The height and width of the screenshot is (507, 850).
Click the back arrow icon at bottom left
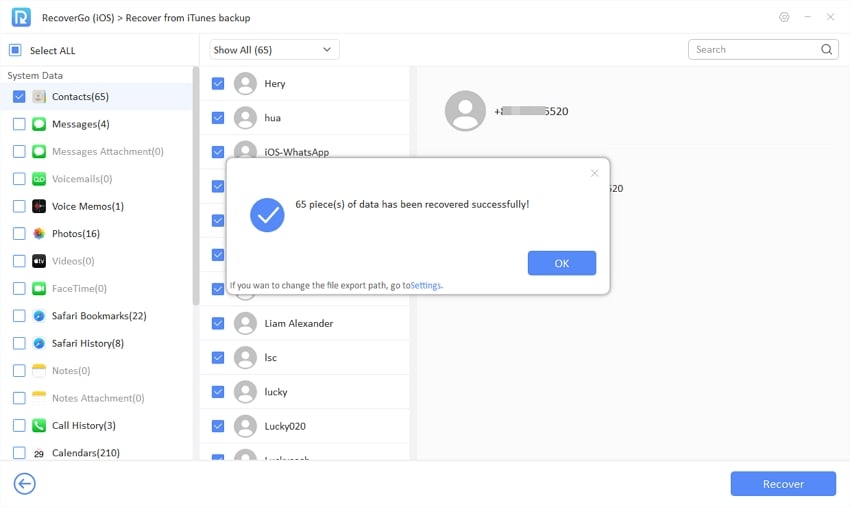[x=24, y=484]
